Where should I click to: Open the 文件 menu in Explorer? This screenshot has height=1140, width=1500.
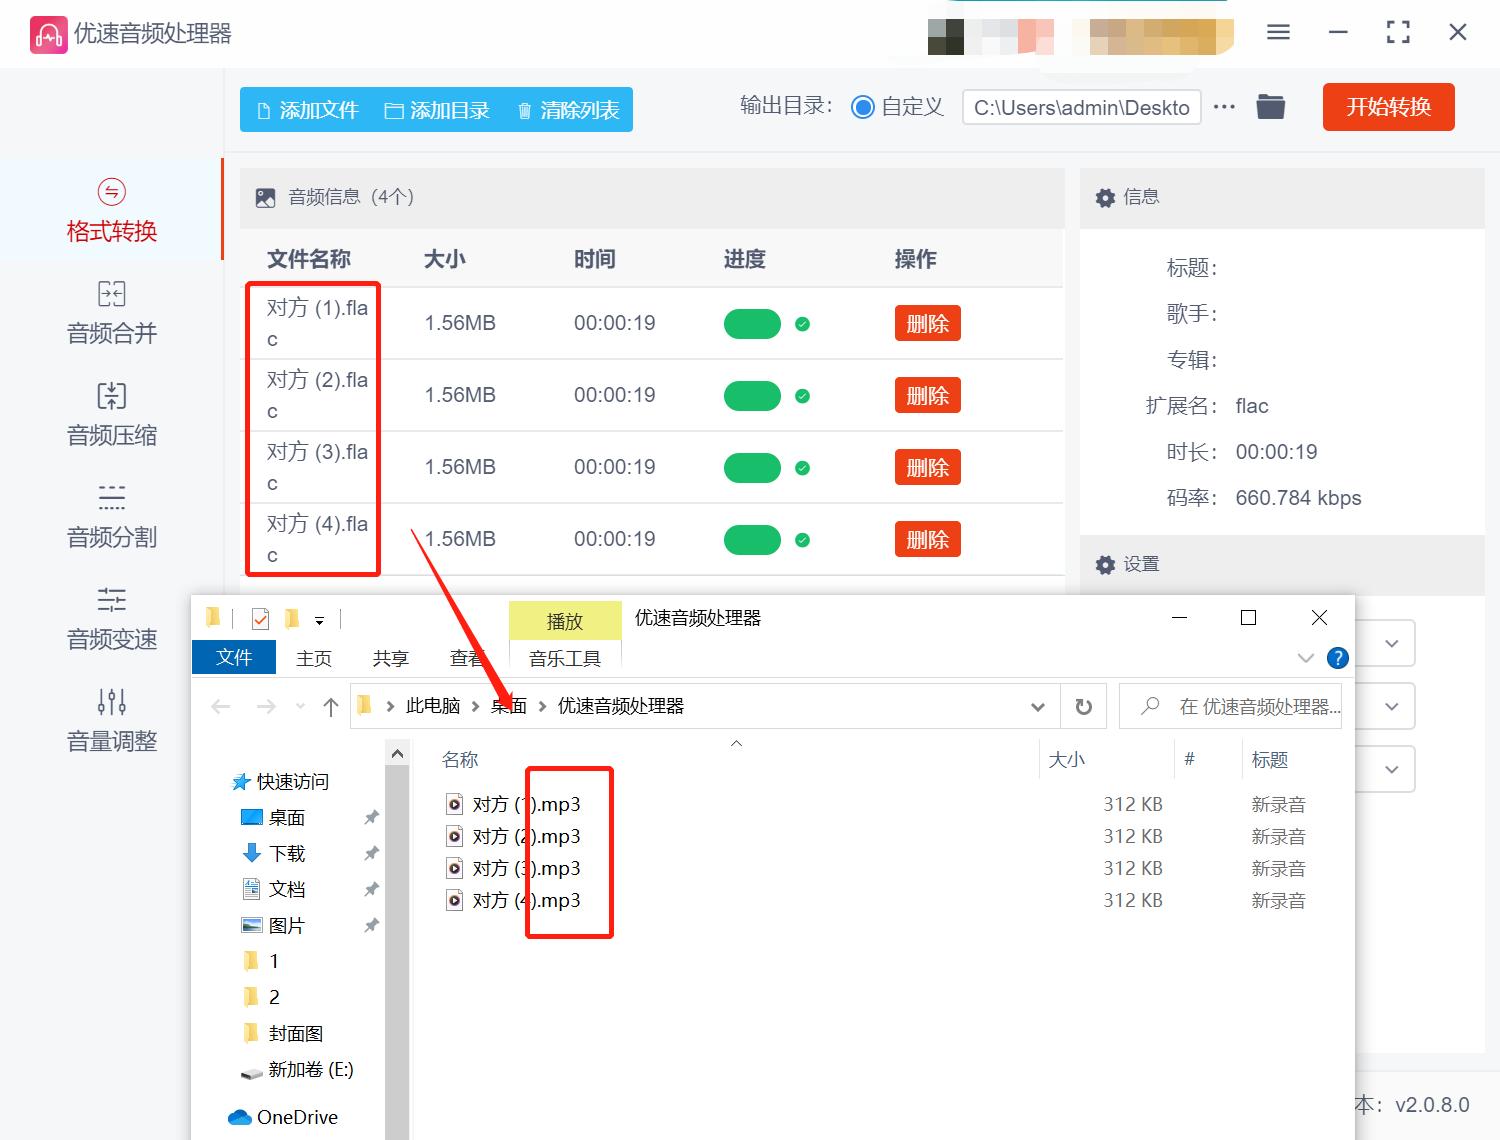(233, 657)
